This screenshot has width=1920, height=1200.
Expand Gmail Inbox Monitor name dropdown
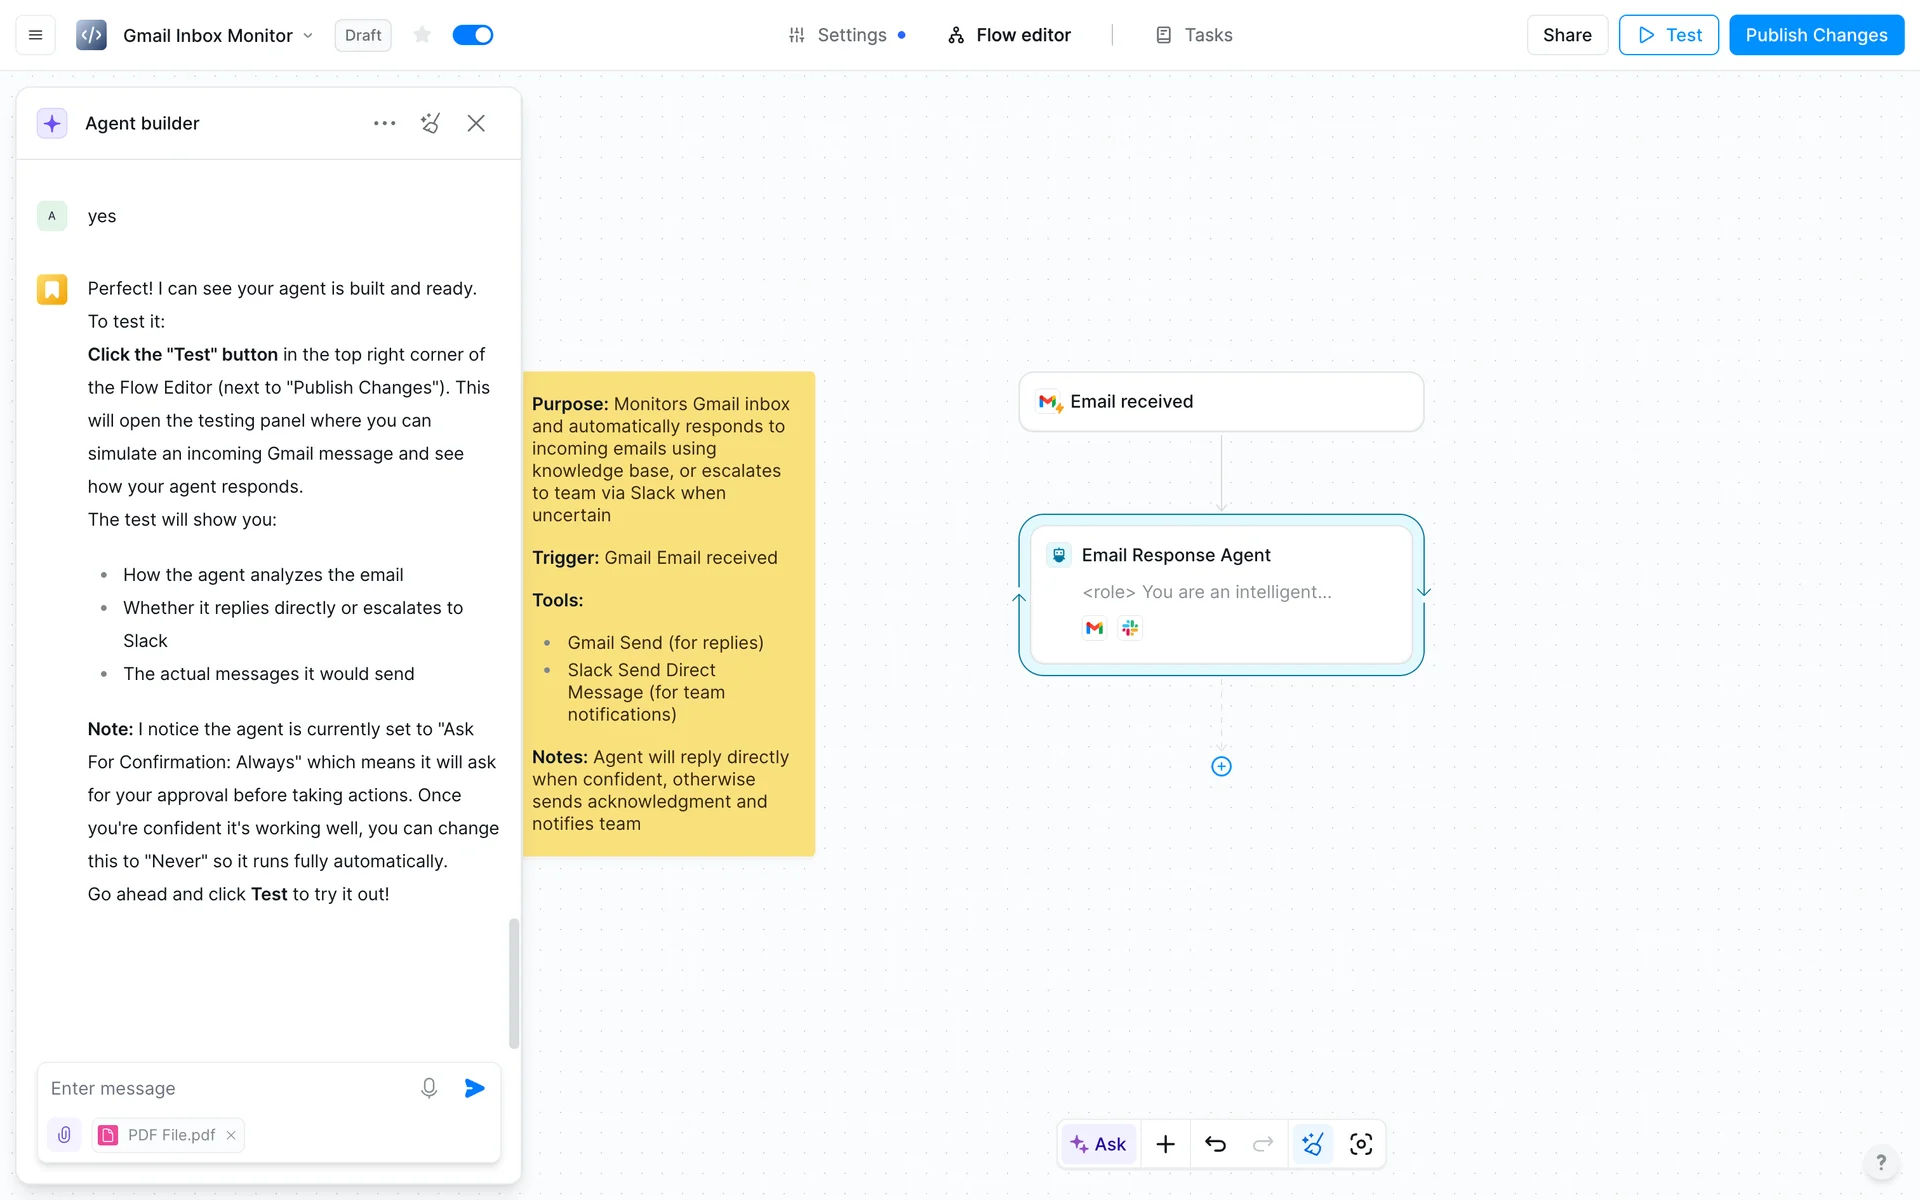308,36
